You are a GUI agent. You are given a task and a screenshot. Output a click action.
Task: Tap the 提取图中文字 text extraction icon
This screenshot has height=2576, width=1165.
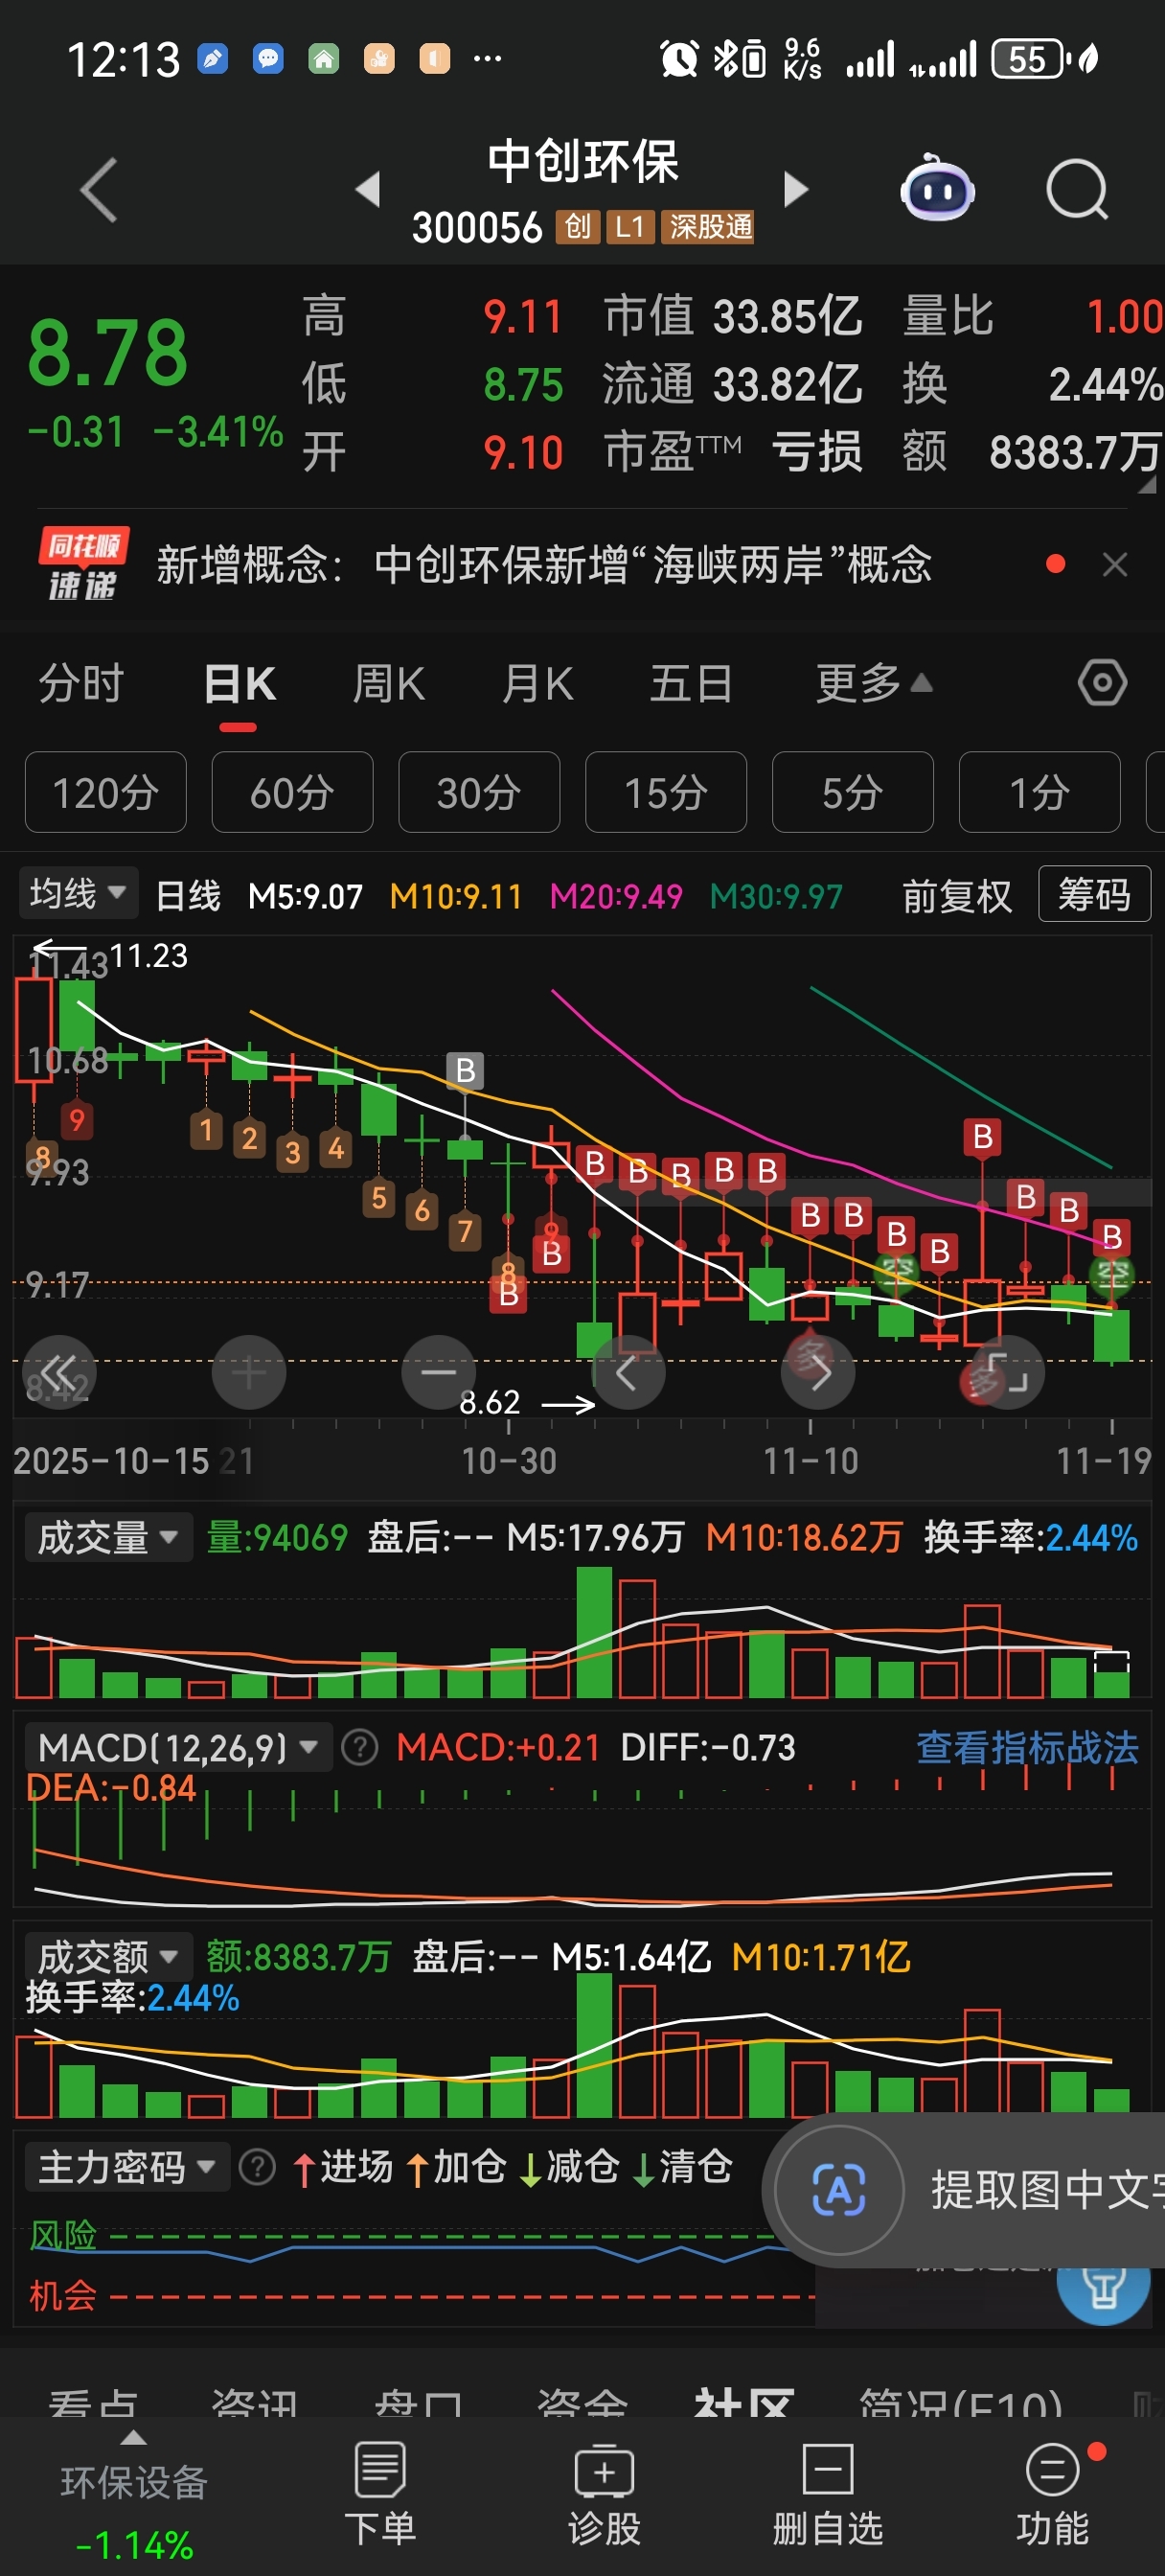(x=839, y=2190)
